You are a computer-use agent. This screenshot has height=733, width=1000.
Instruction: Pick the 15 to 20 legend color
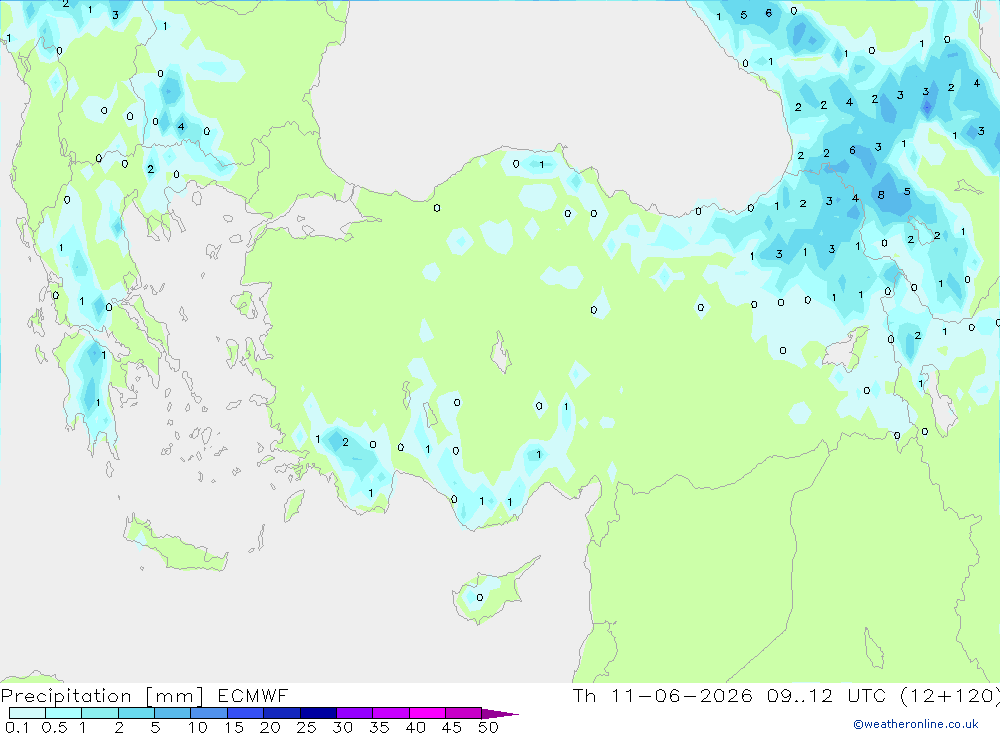coord(246,713)
